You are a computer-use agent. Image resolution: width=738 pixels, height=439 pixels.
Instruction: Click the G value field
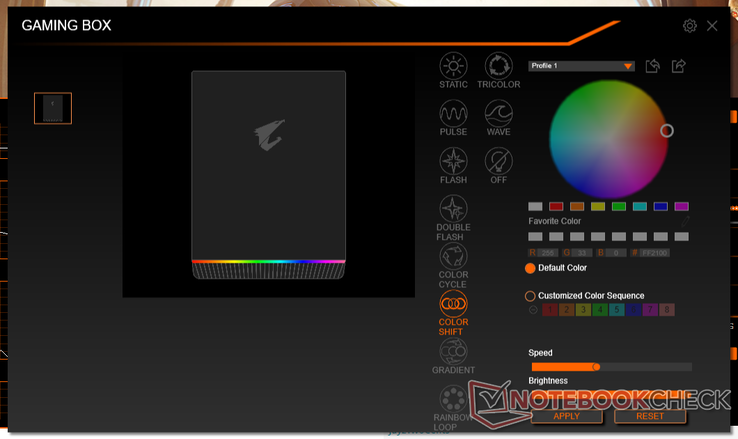(582, 253)
